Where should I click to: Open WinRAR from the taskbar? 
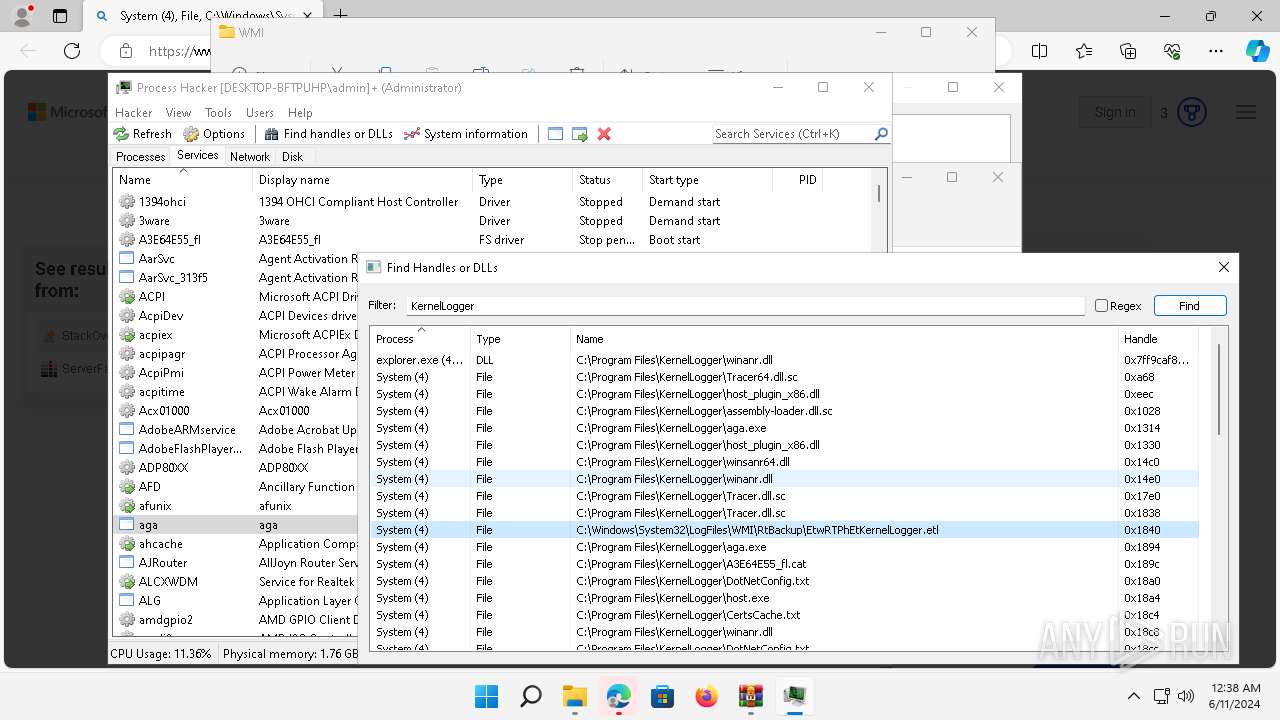click(751, 696)
